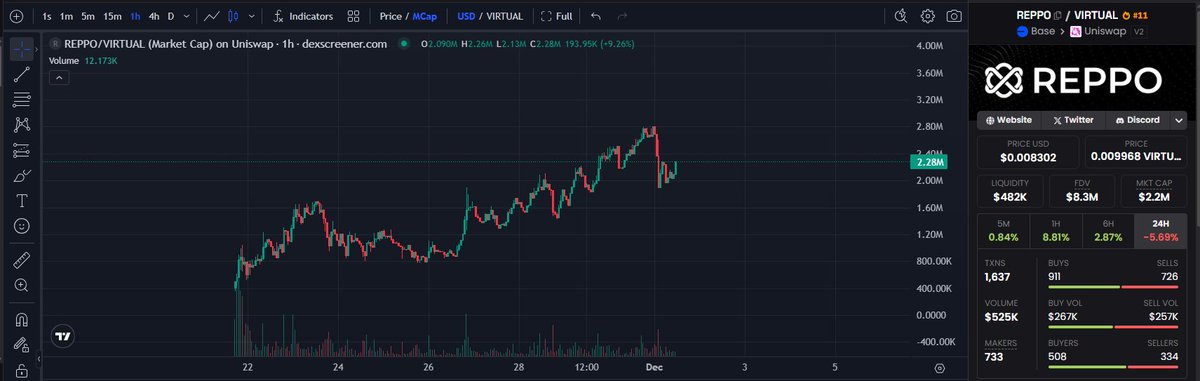Select the trend line drawing tool
This screenshot has width=1200, height=381.
click(22, 74)
